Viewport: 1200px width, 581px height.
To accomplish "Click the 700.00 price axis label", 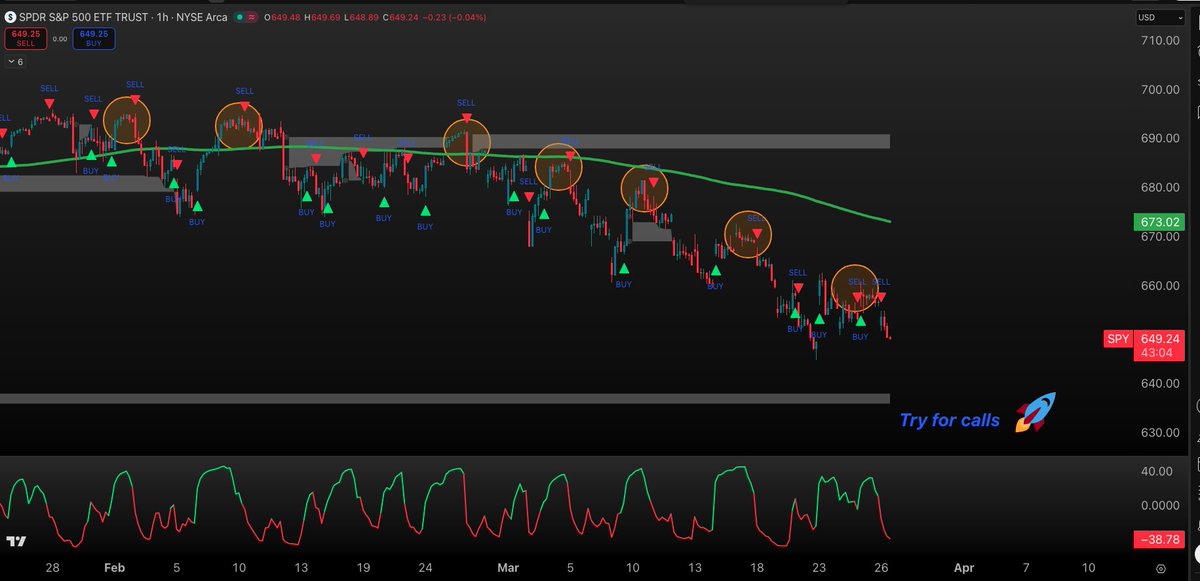I will coord(1161,90).
